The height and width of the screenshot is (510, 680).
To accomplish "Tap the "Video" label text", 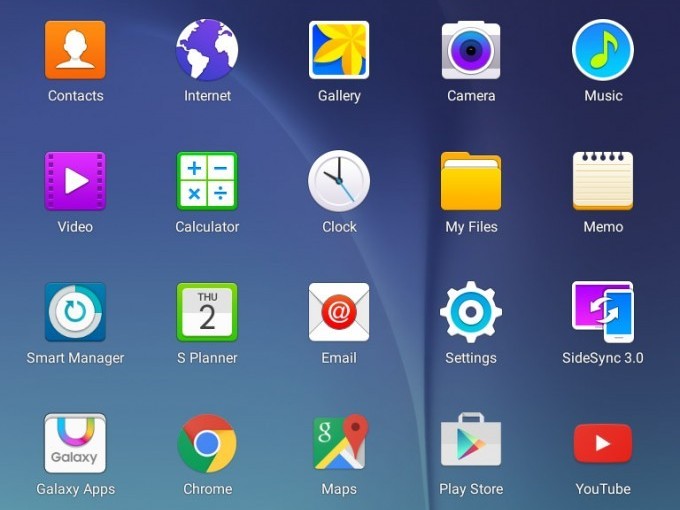I will (75, 227).
